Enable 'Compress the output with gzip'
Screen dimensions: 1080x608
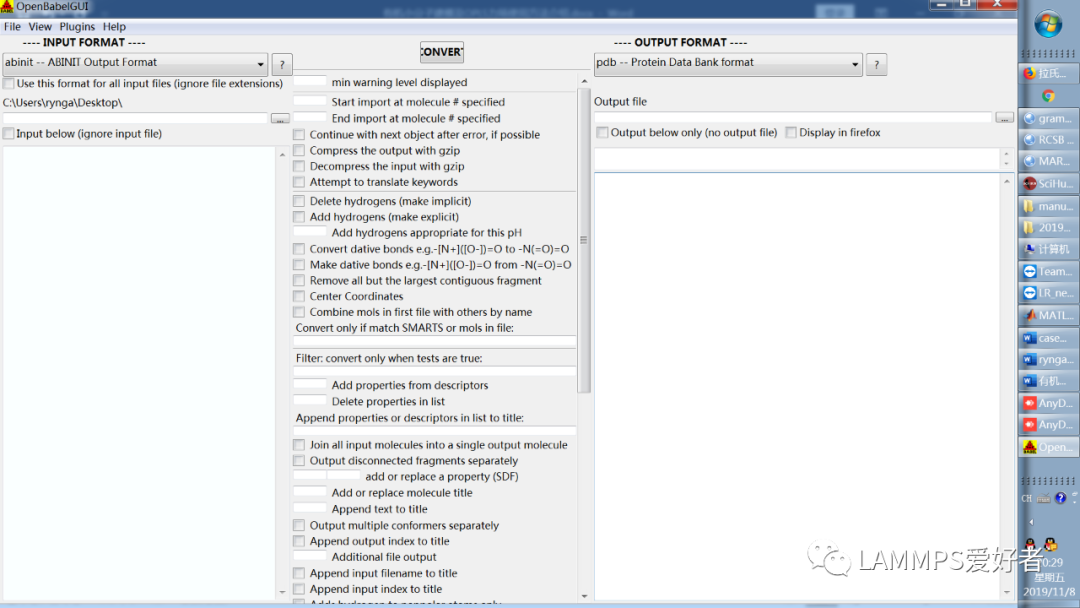click(x=299, y=150)
